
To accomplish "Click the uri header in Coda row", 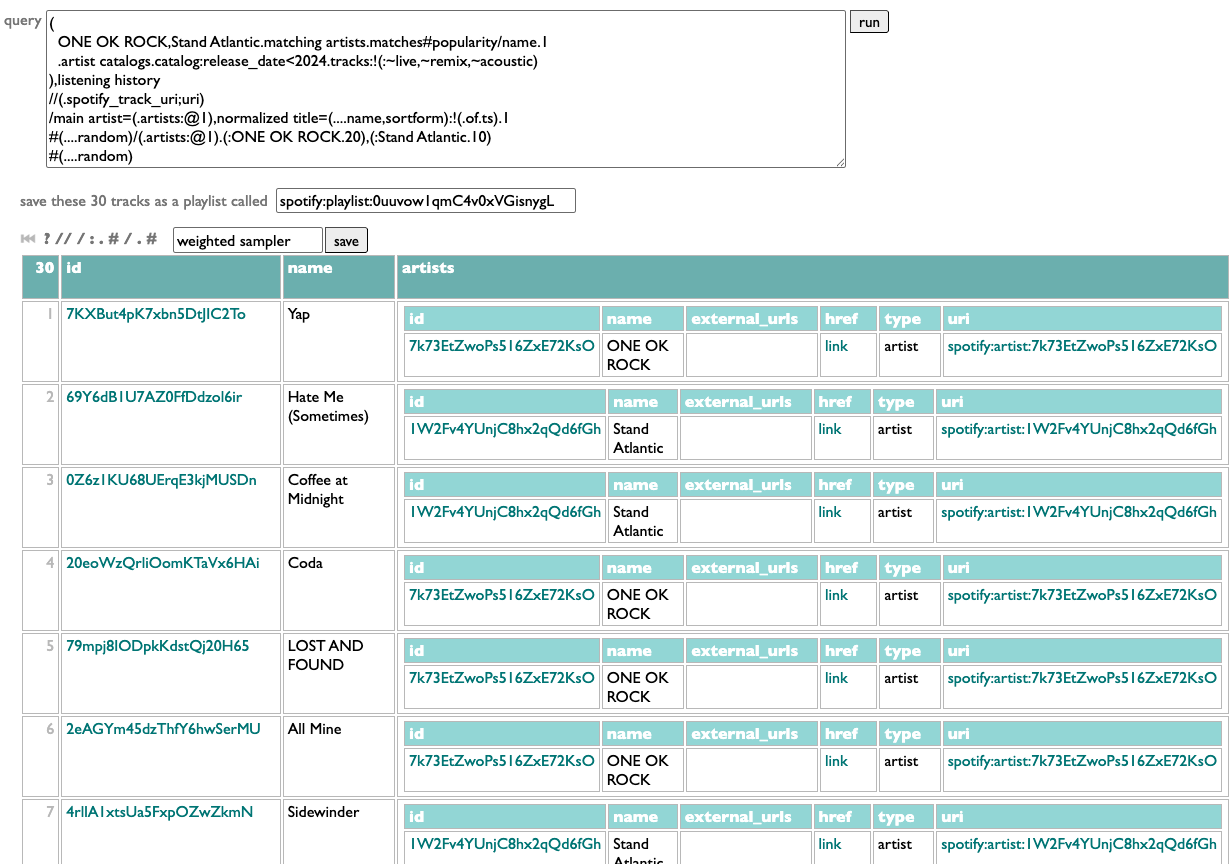I will (x=1082, y=568).
